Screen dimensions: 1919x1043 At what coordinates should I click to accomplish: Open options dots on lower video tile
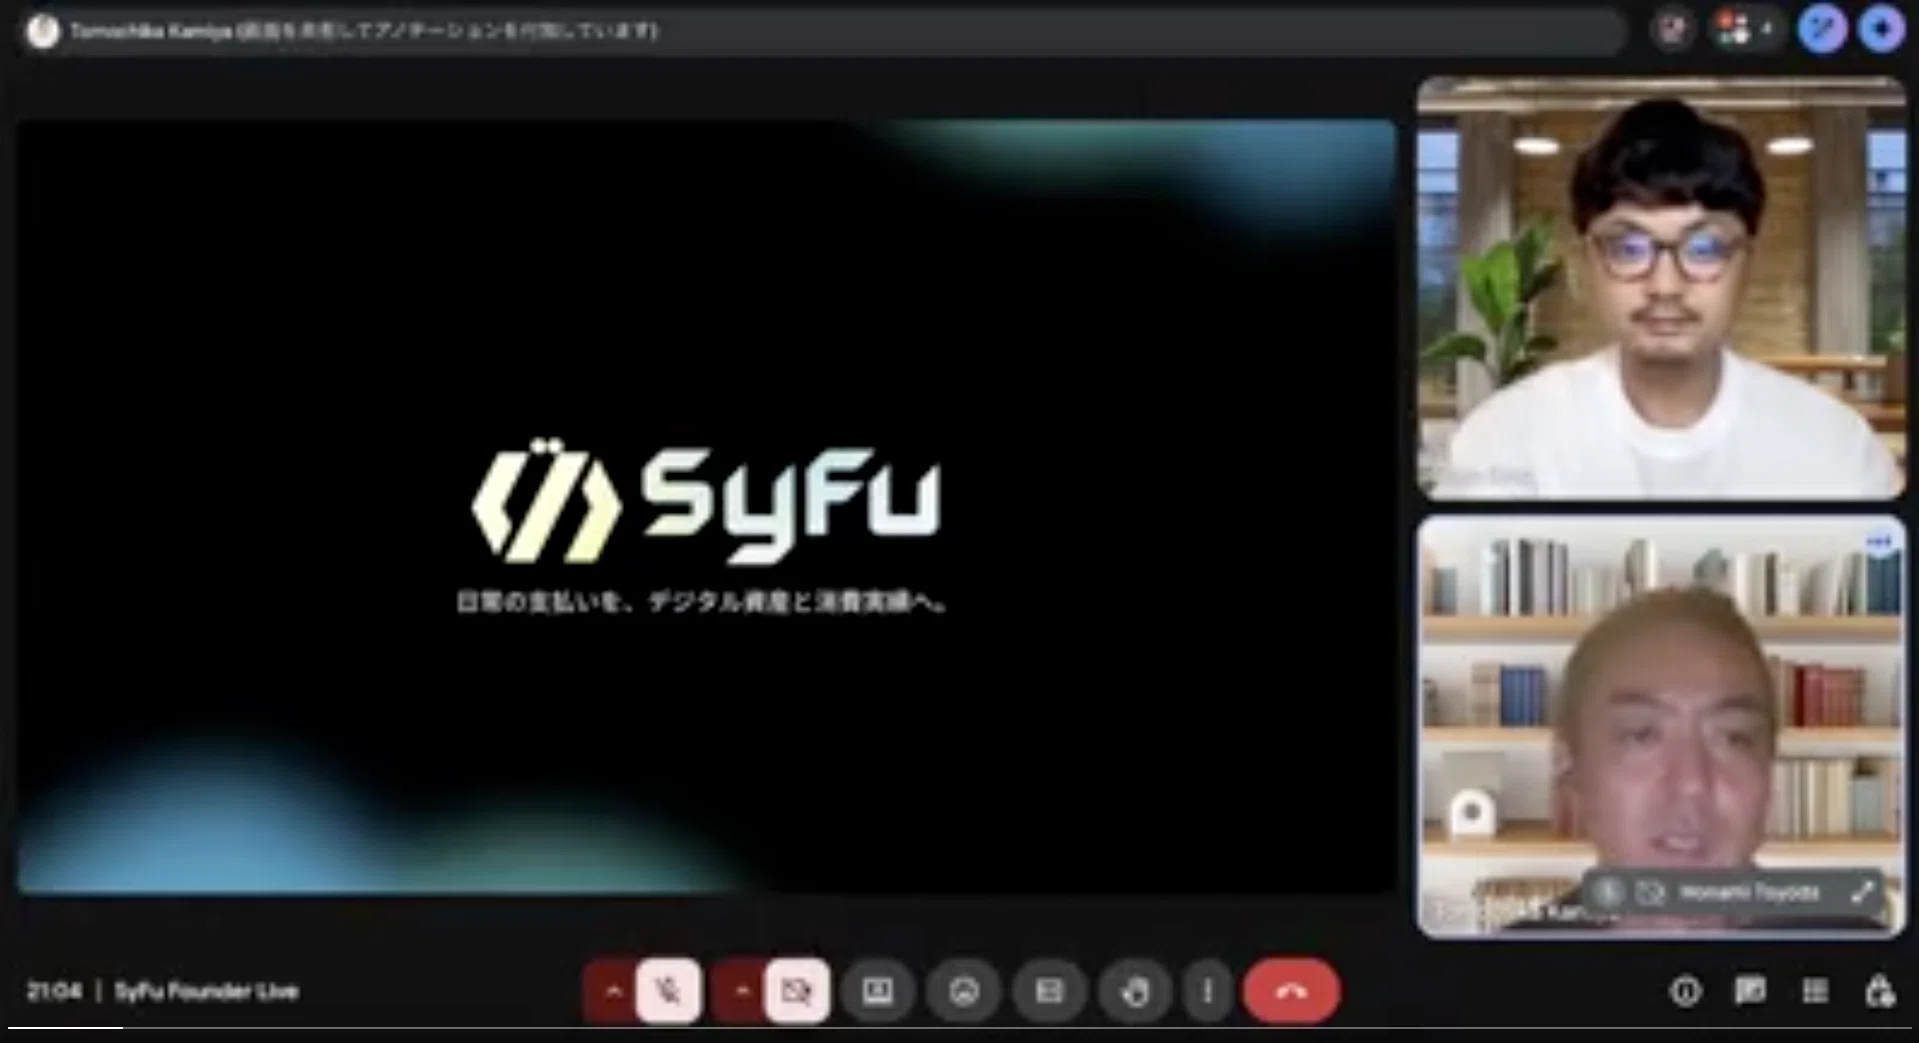(1879, 542)
